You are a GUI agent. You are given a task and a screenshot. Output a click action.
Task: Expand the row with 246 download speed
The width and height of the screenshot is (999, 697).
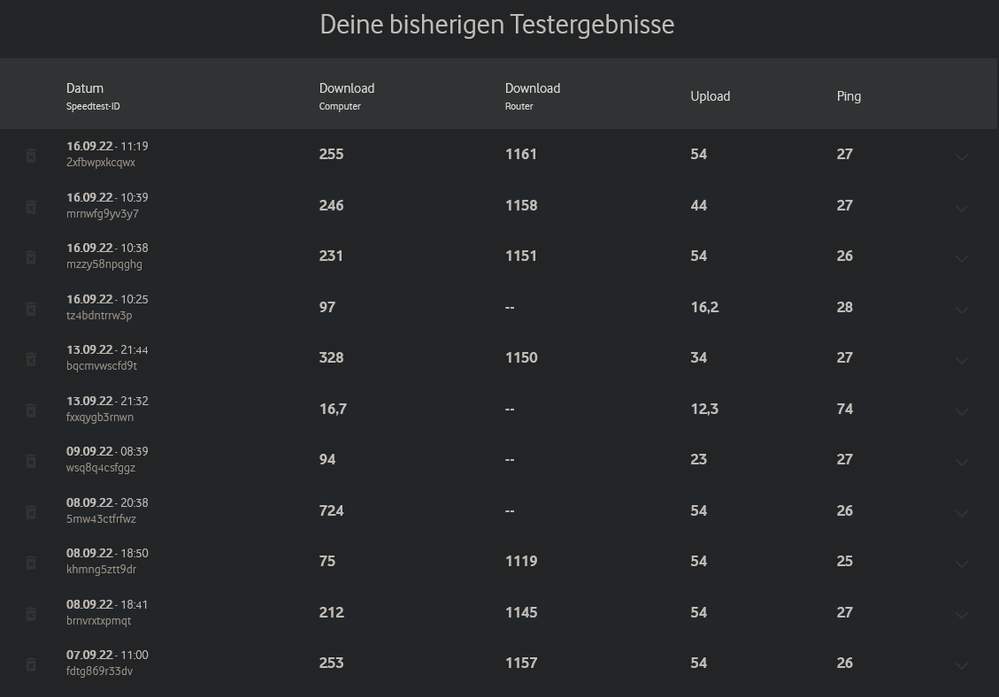pos(961,208)
